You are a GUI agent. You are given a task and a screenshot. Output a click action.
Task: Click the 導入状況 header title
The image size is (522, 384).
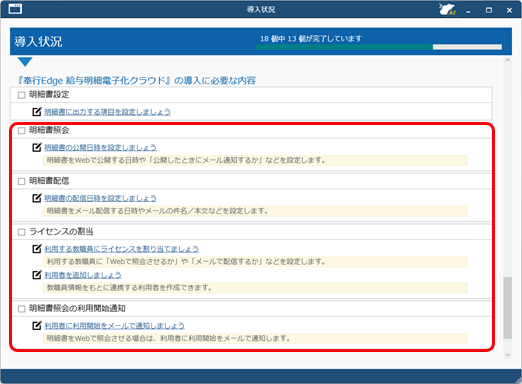coord(38,42)
